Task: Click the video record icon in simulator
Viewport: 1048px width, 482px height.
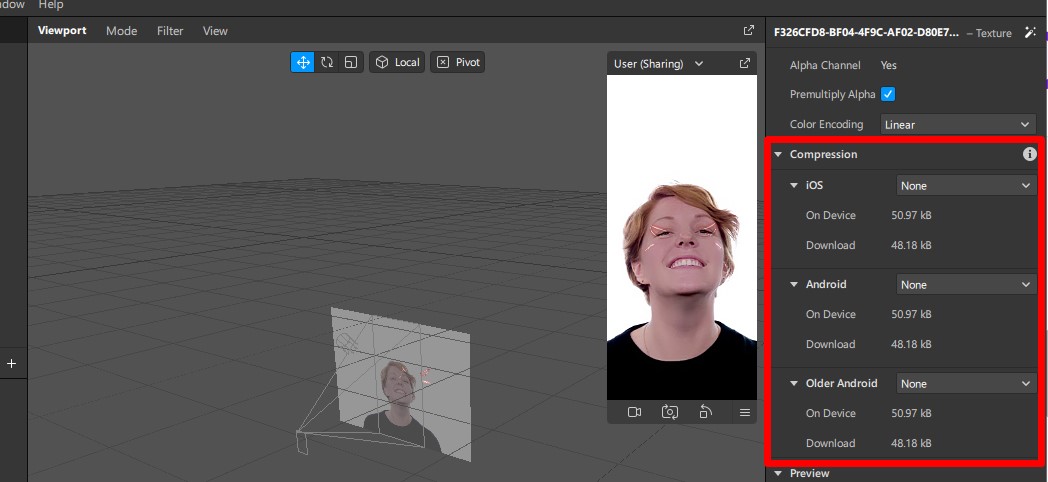Action: 634,412
